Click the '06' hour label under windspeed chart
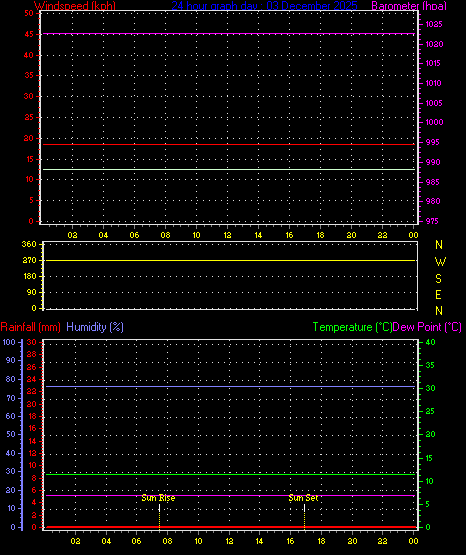Image resolution: width=466 pixels, height=555 pixels. [x=134, y=235]
